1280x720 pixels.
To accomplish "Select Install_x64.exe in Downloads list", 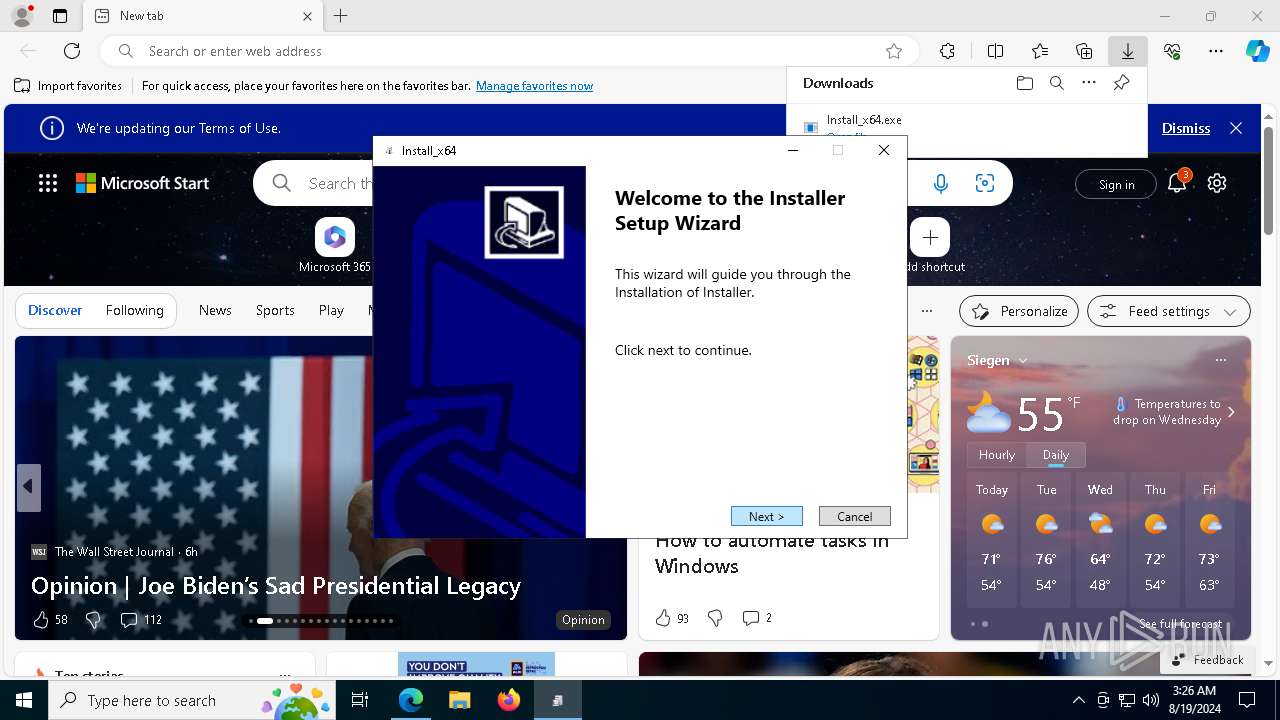I will [x=864, y=120].
